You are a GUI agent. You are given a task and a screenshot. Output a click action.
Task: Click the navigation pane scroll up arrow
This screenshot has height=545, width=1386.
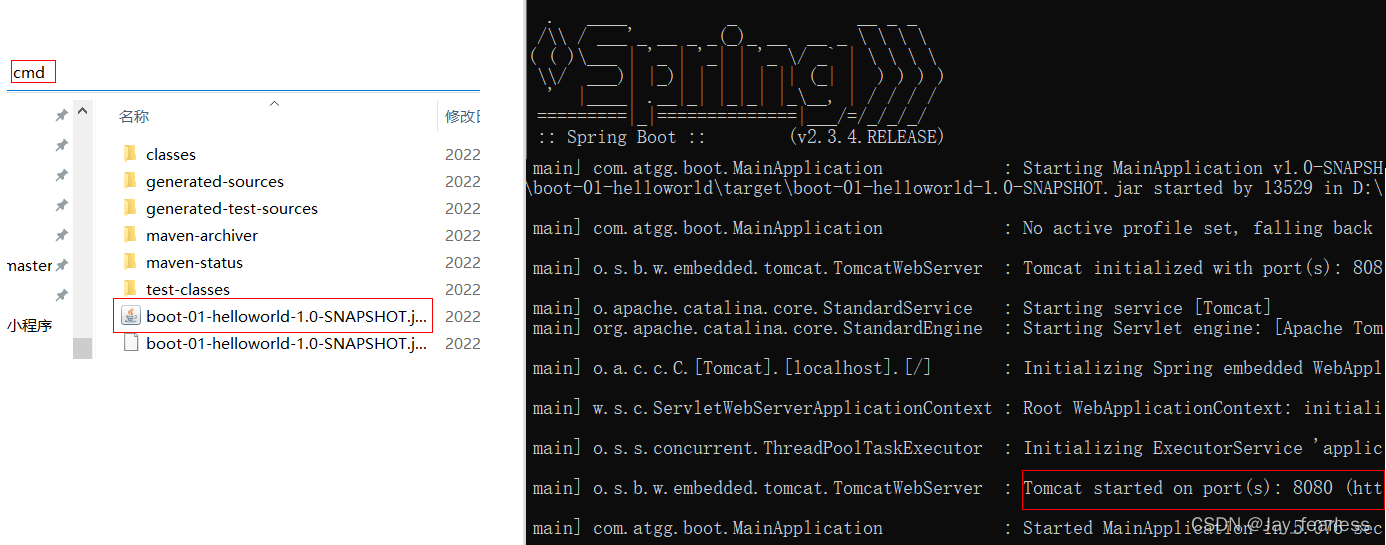tap(82, 110)
